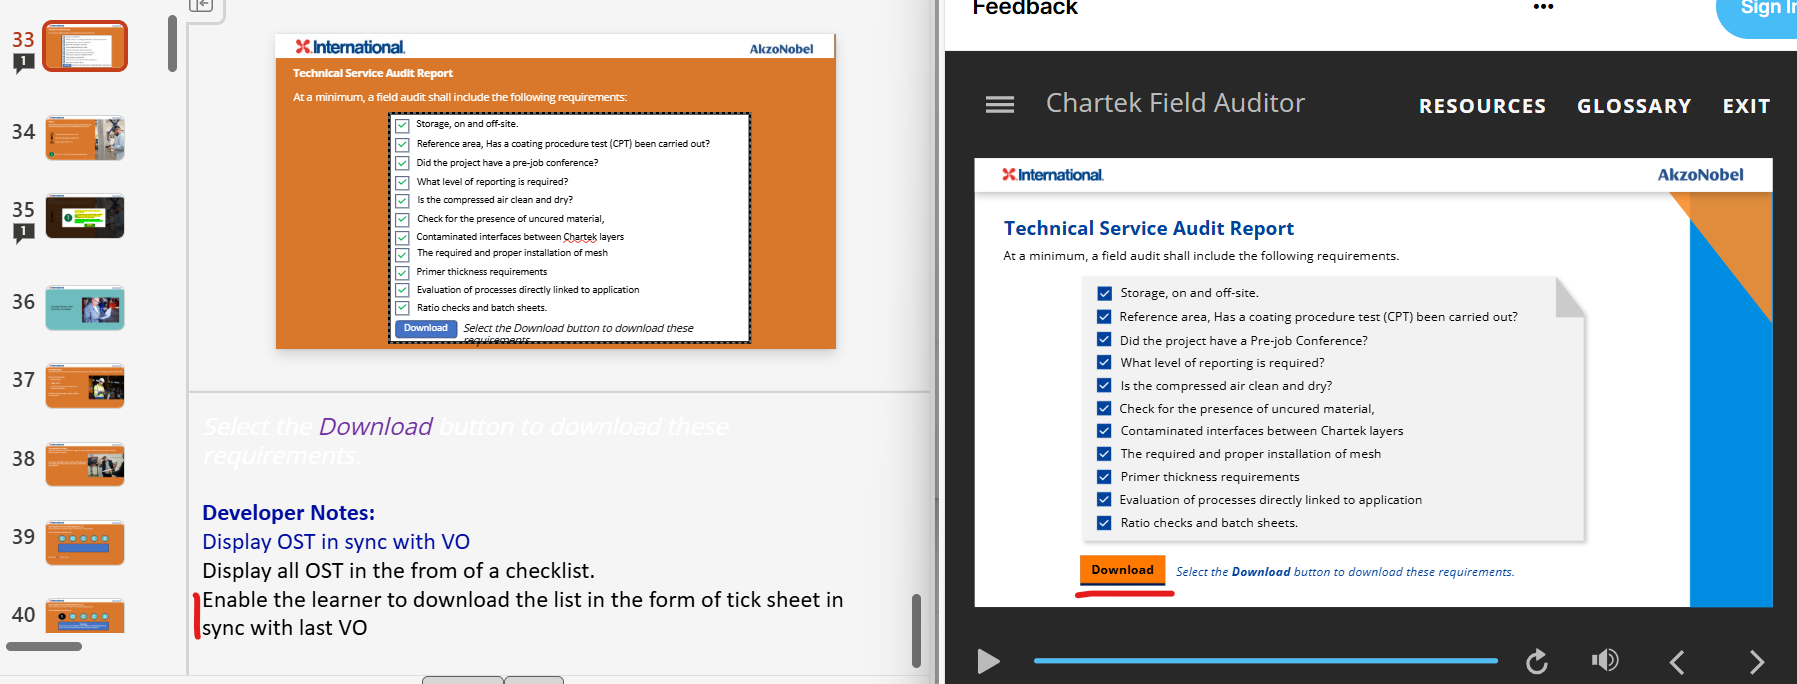Click comment icon under slide 35

(23, 233)
